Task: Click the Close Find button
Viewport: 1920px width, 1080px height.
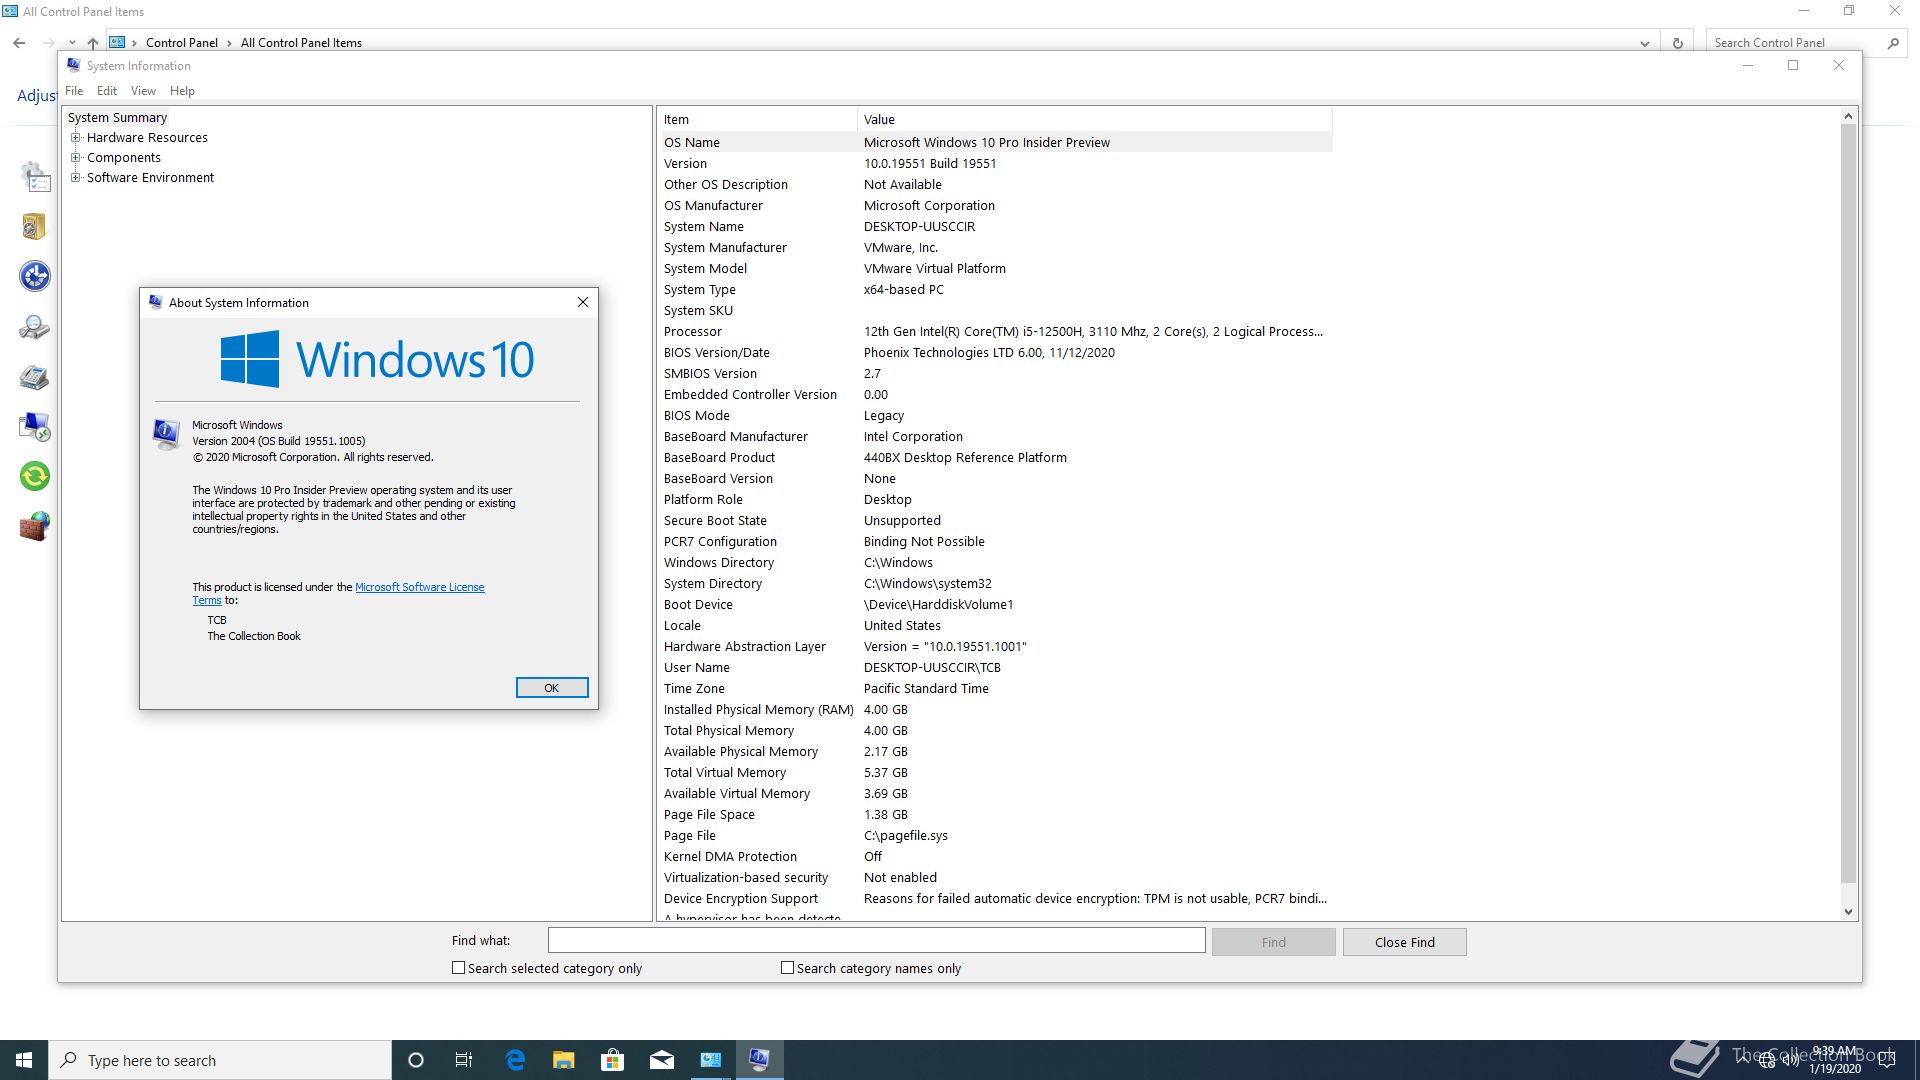Action: (x=1404, y=942)
